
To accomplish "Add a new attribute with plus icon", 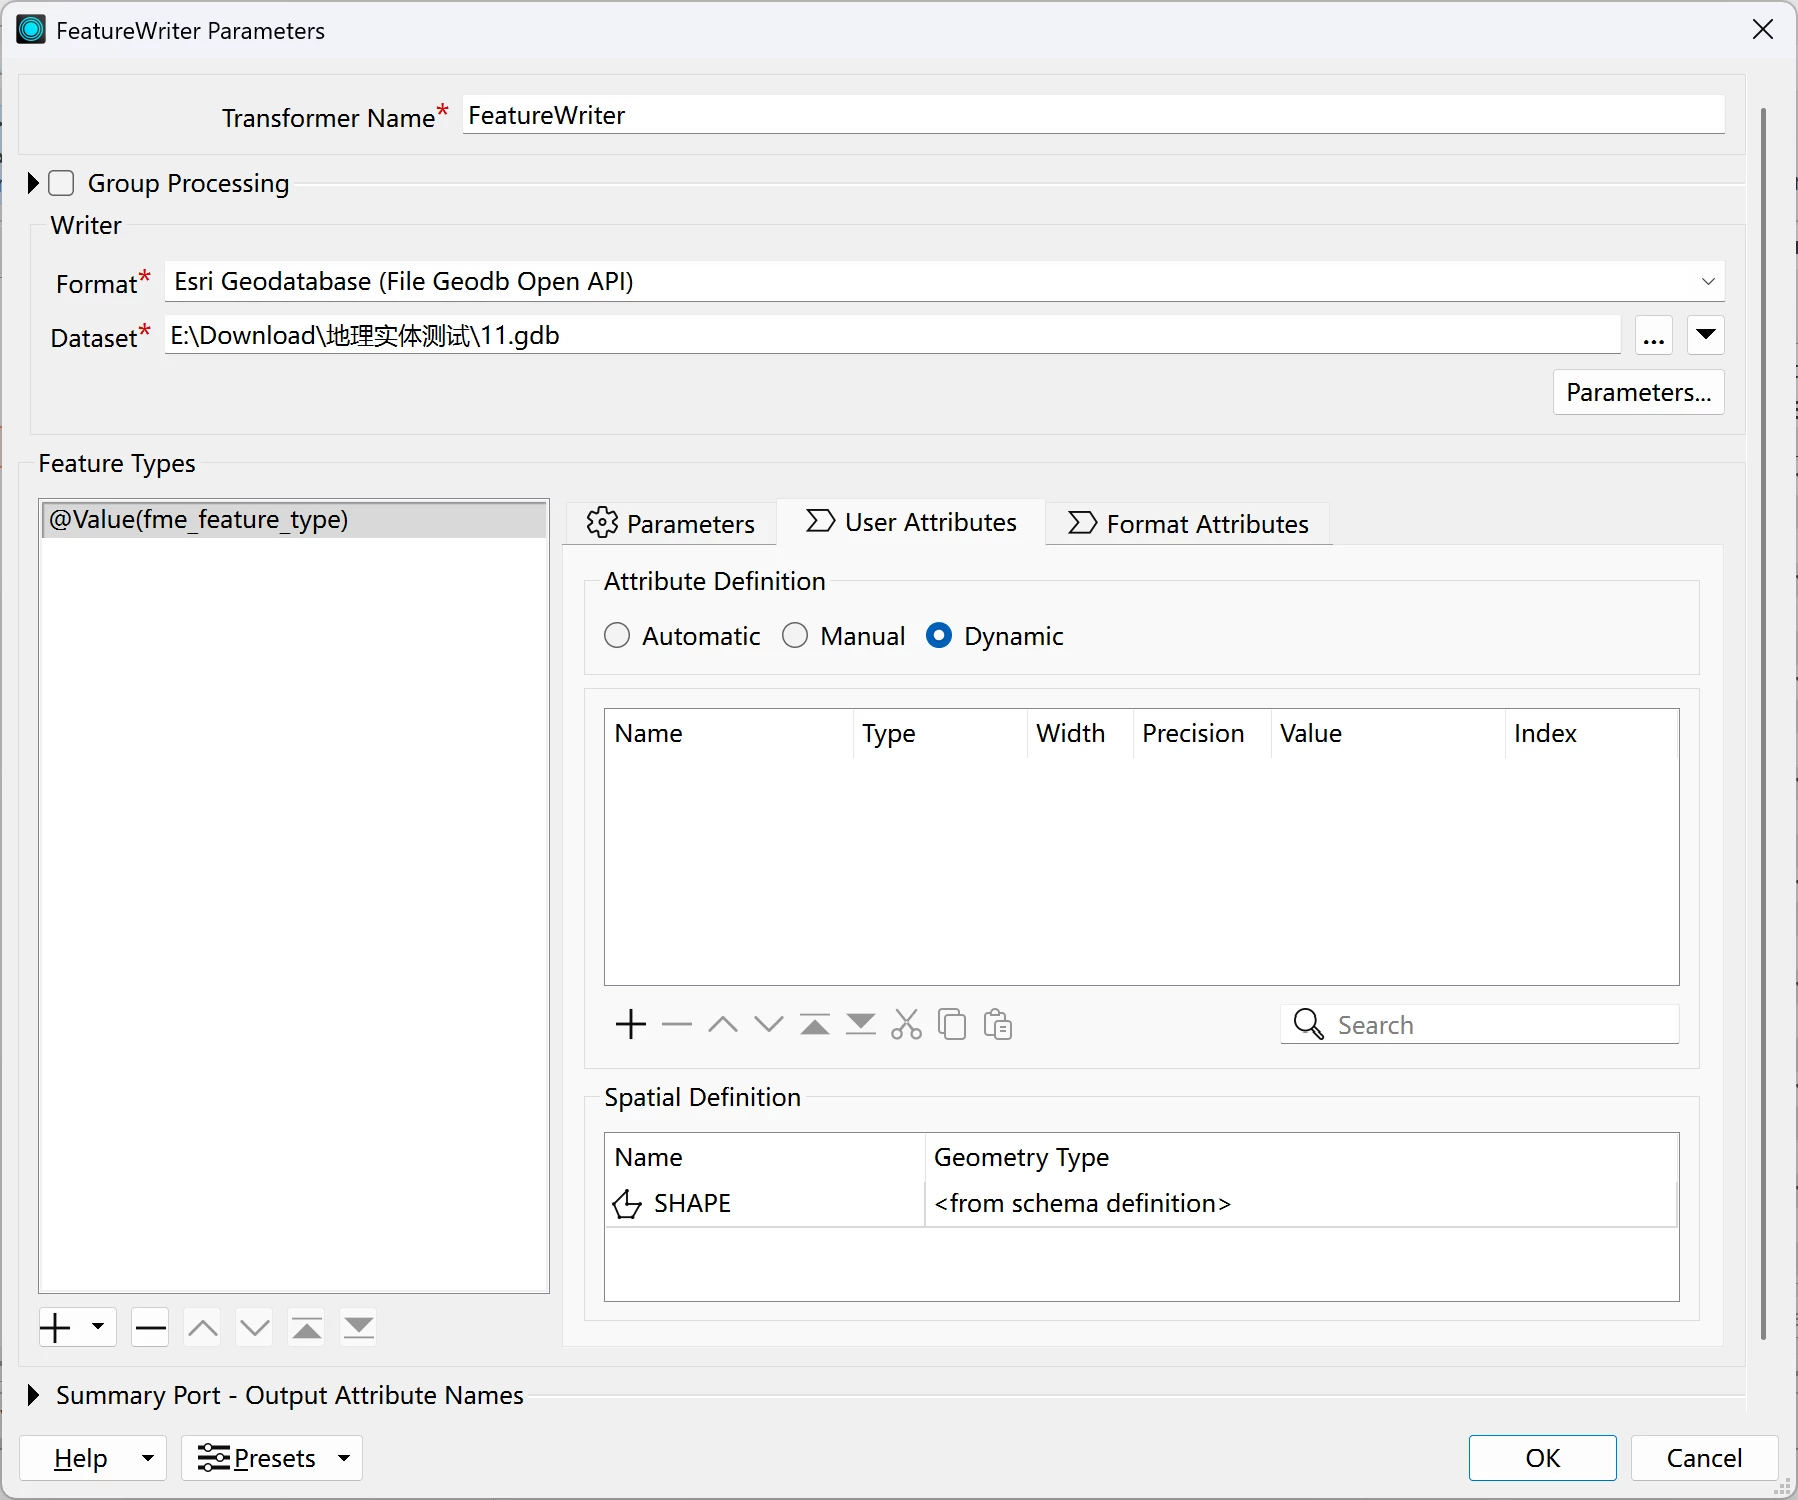I will coord(631,1024).
